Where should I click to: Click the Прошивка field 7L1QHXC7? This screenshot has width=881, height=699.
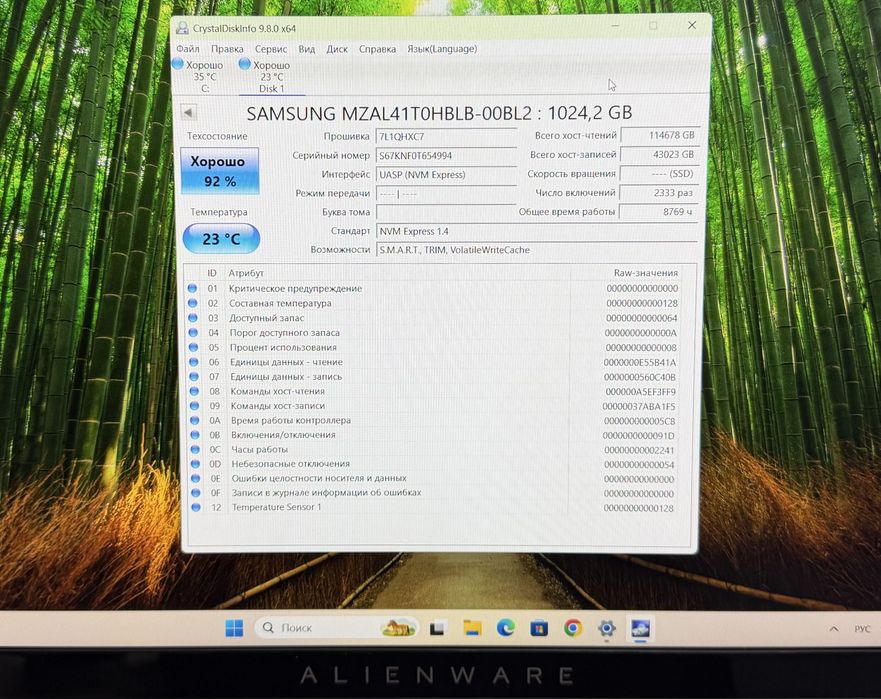pyautogui.click(x=446, y=137)
